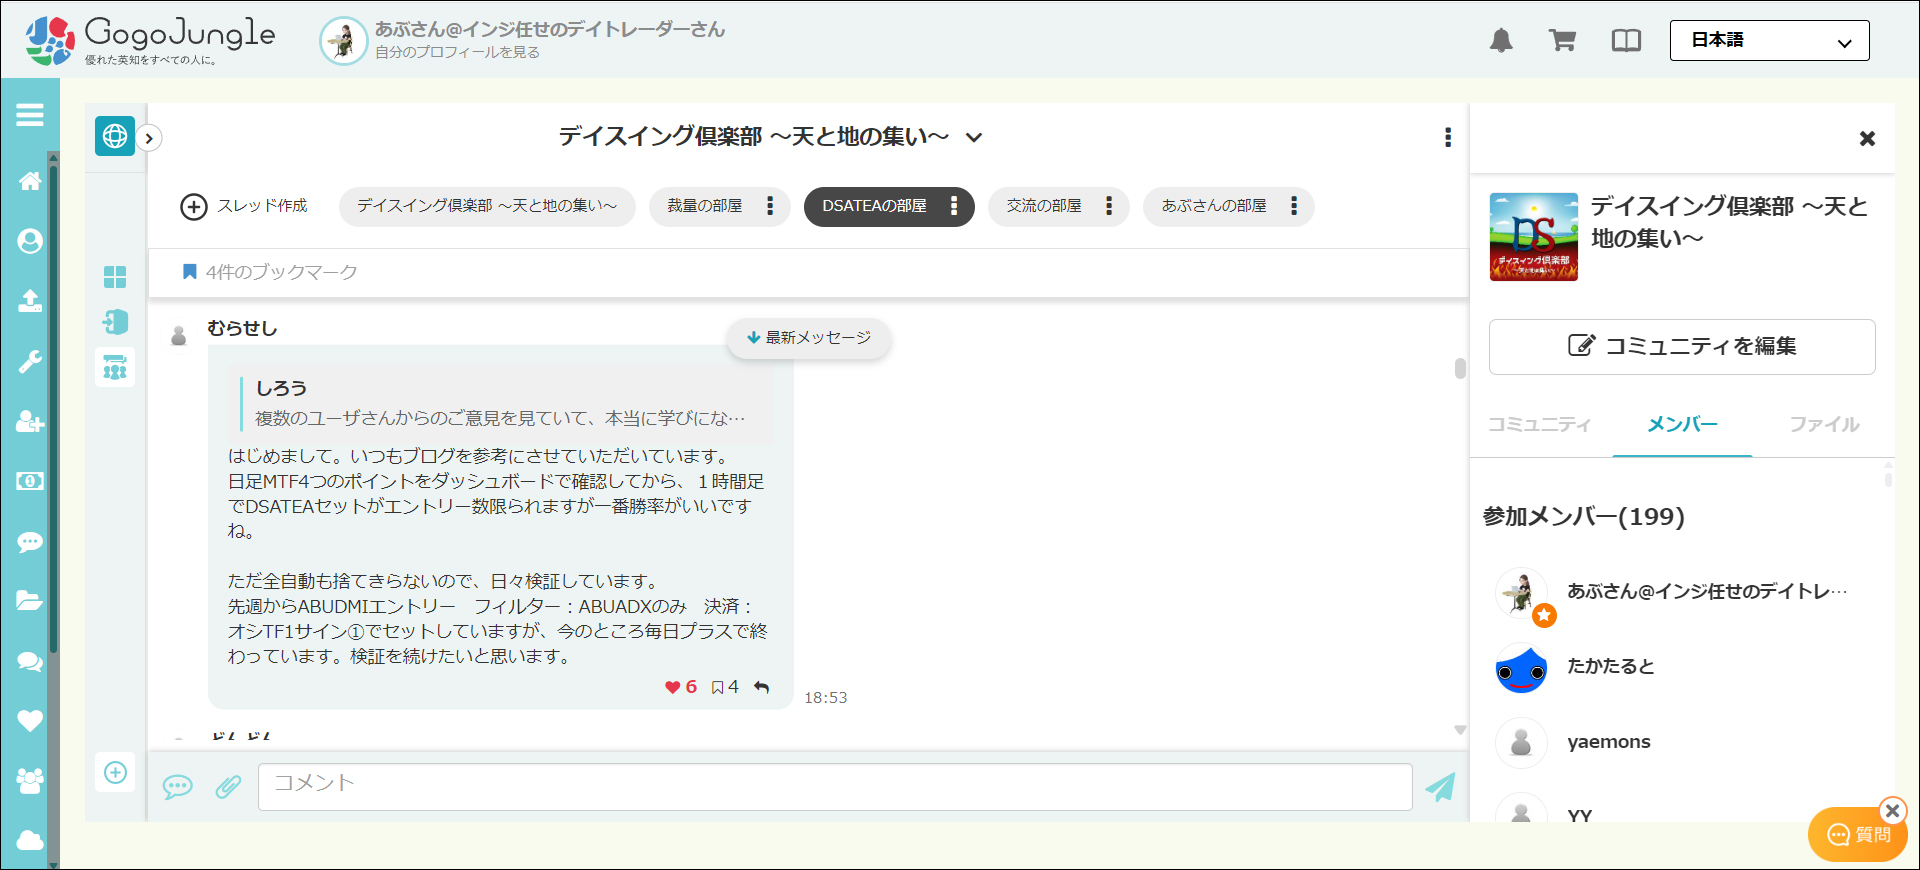Open the money bill sidebar icon
1920x870 pixels.
pyautogui.click(x=30, y=481)
